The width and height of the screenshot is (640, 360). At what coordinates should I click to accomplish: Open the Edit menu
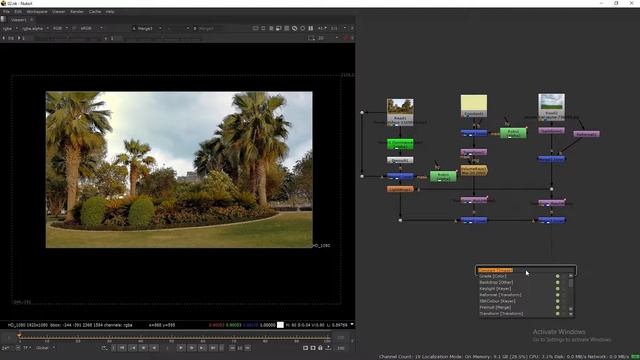click(18, 12)
